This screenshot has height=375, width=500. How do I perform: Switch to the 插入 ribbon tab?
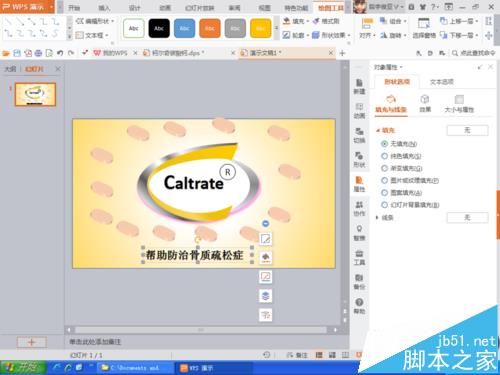pos(104,8)
